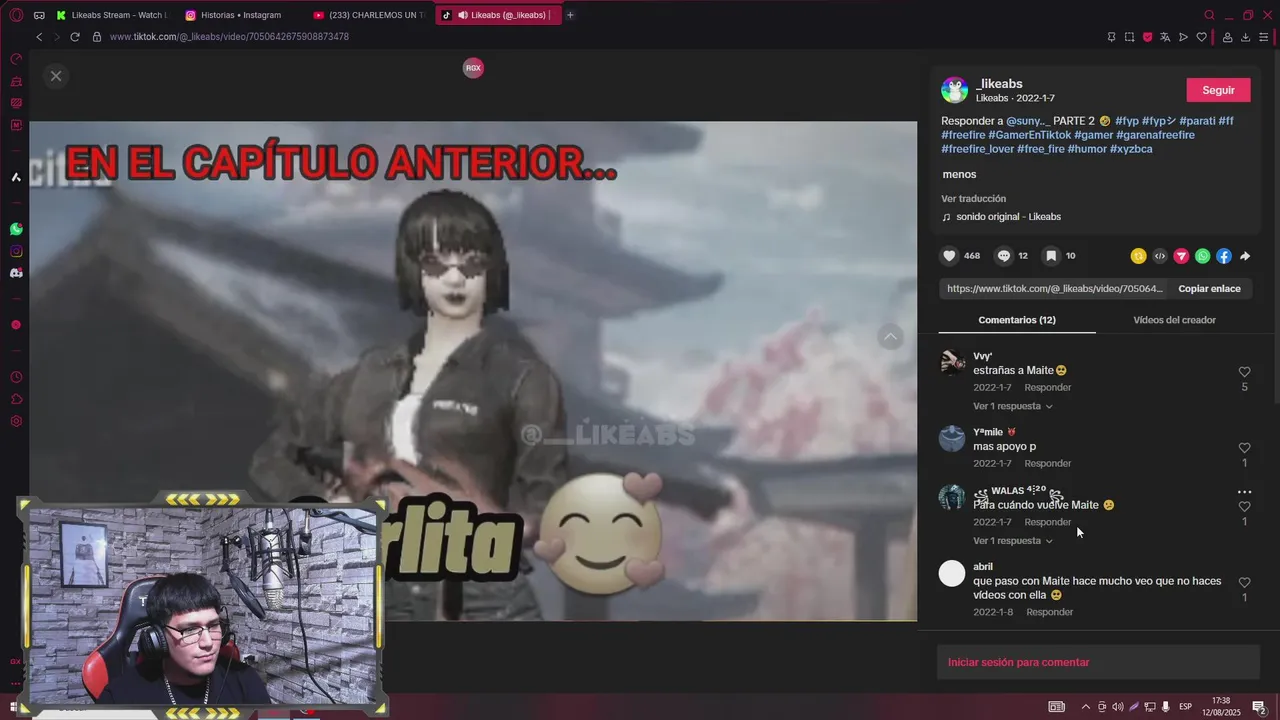Close the TikTok video viewer with X
This screenshot has height=720, width=1280.
pyautogui.click(x=56, y=76)
